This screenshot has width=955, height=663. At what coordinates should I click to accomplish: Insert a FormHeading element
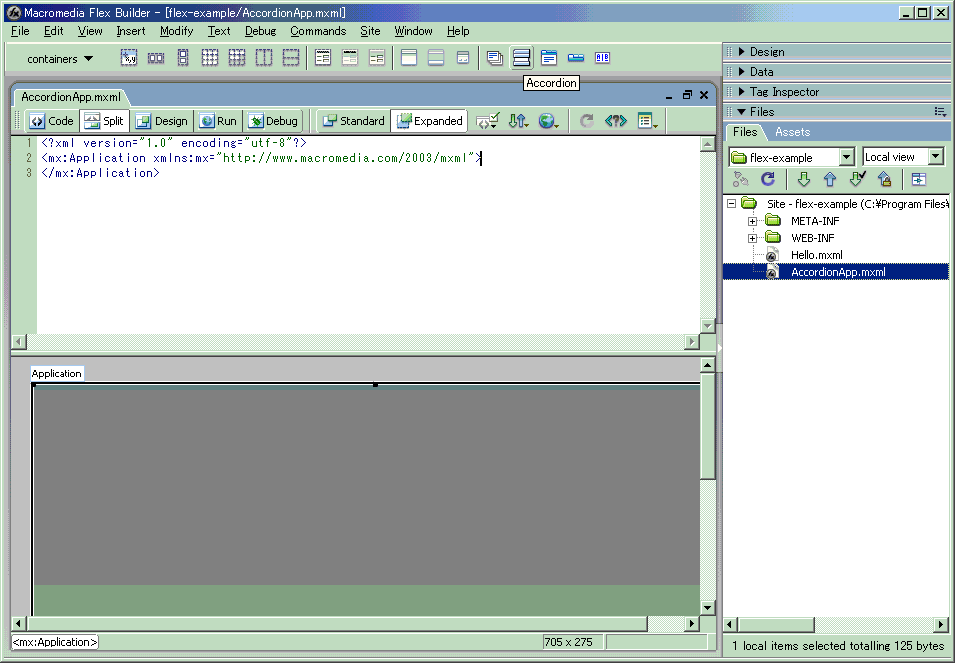tap(350, 58)
